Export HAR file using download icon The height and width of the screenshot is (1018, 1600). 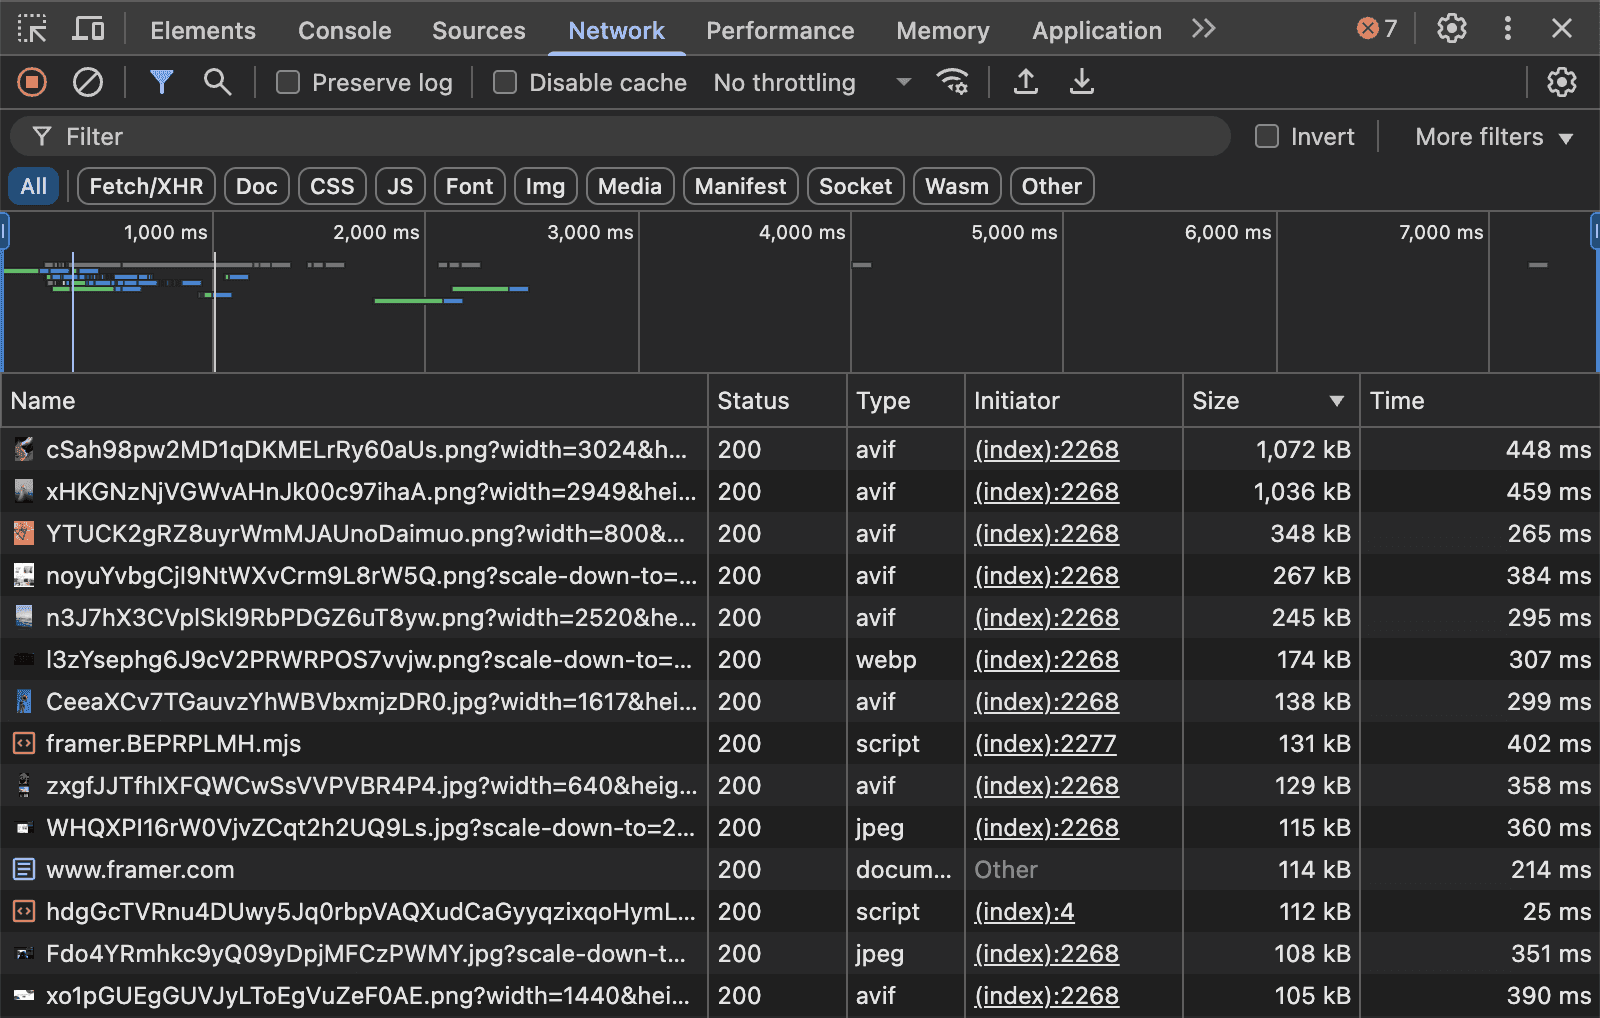click(1081, 82)
